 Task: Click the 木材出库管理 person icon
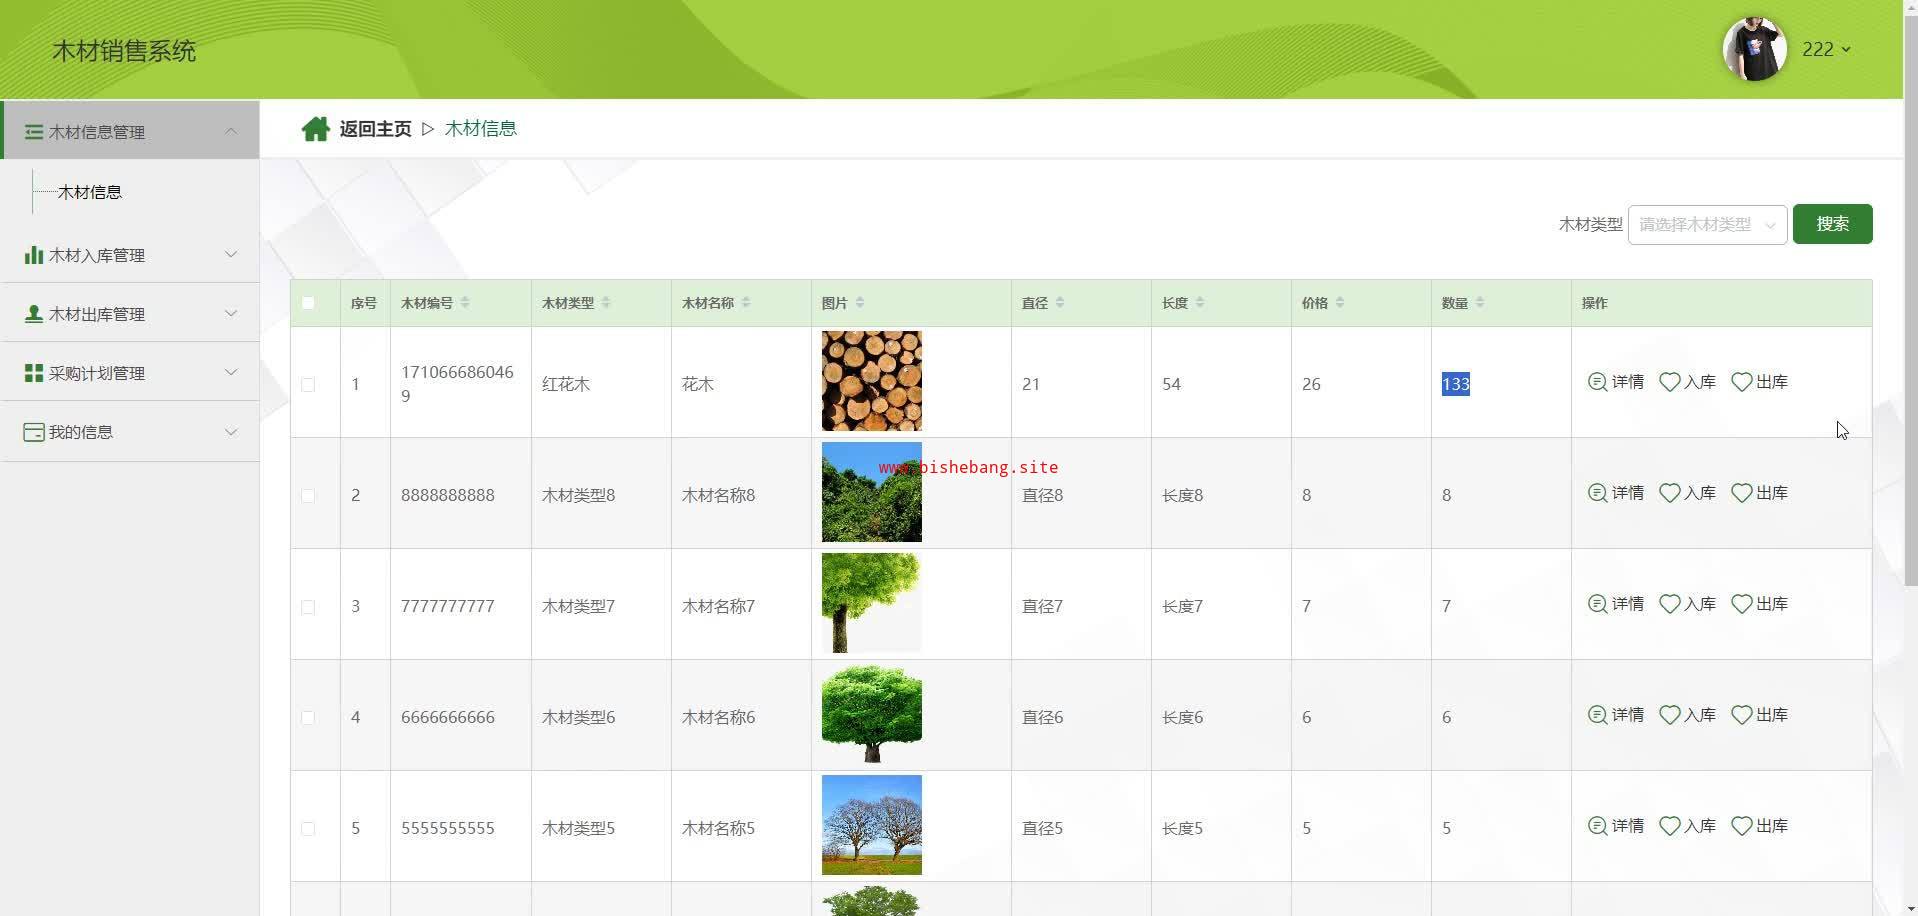(34, 314)
